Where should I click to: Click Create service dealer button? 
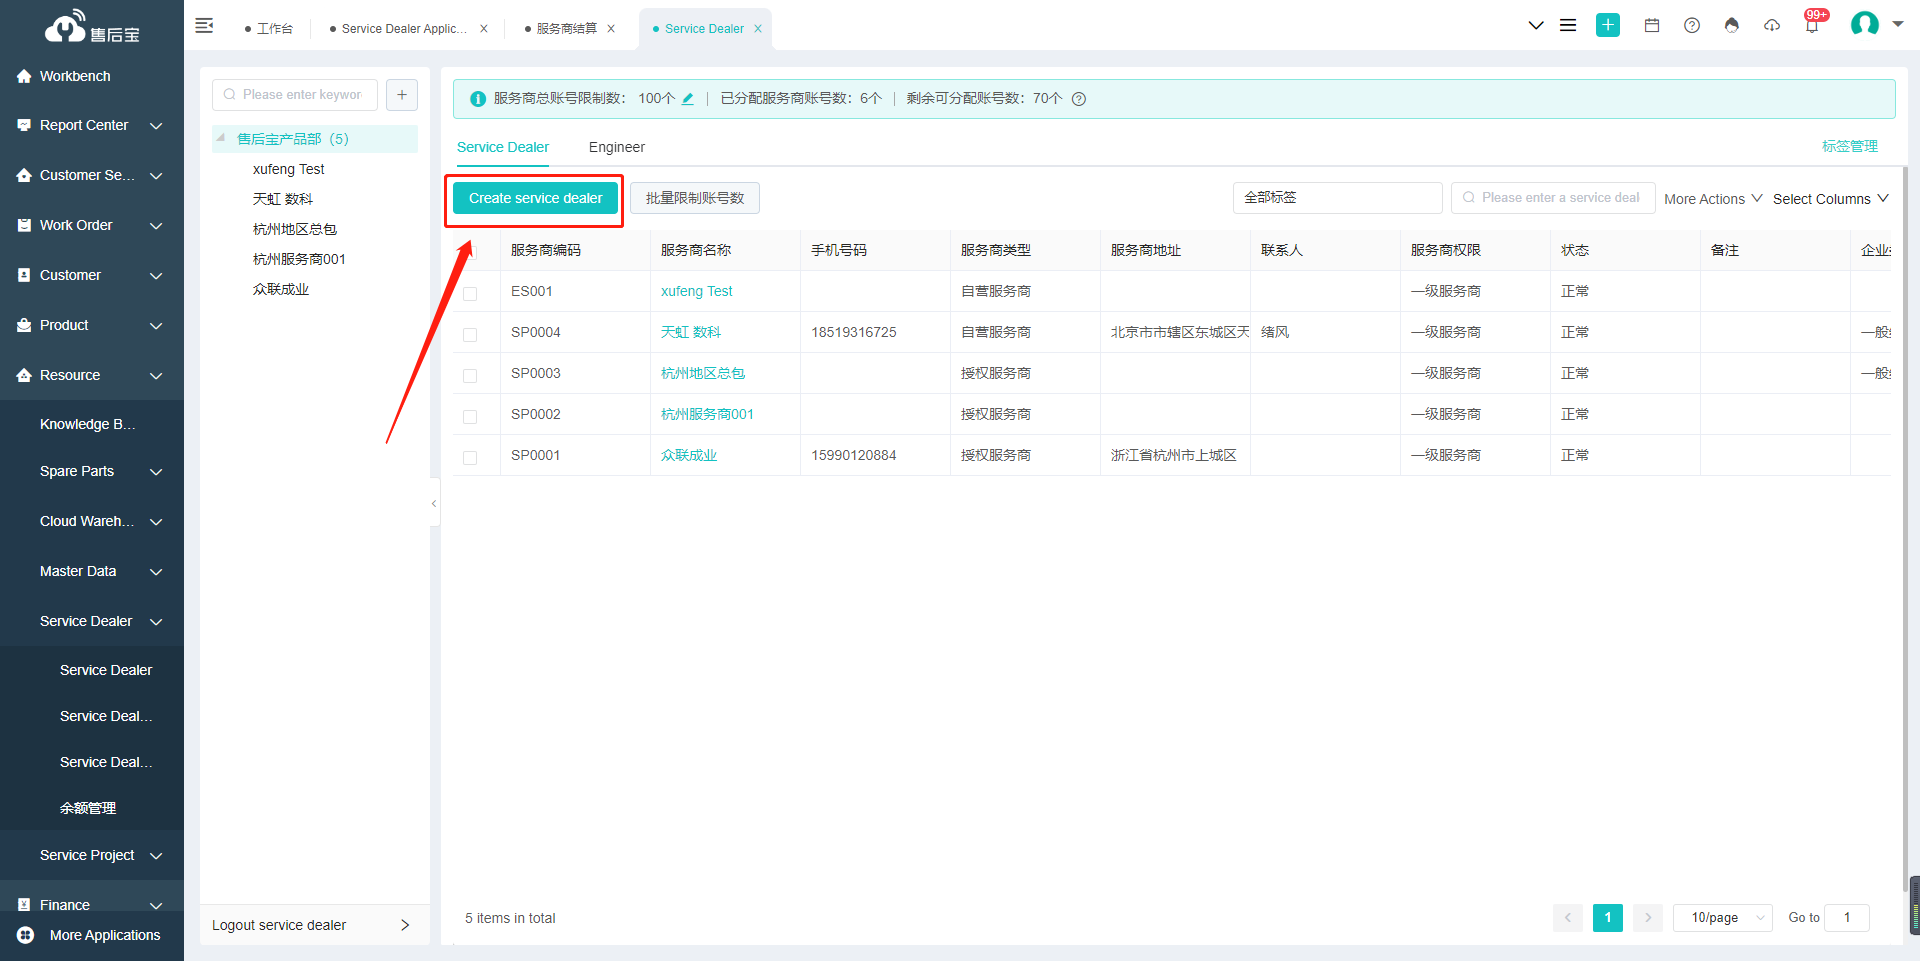tap(535, 198)
